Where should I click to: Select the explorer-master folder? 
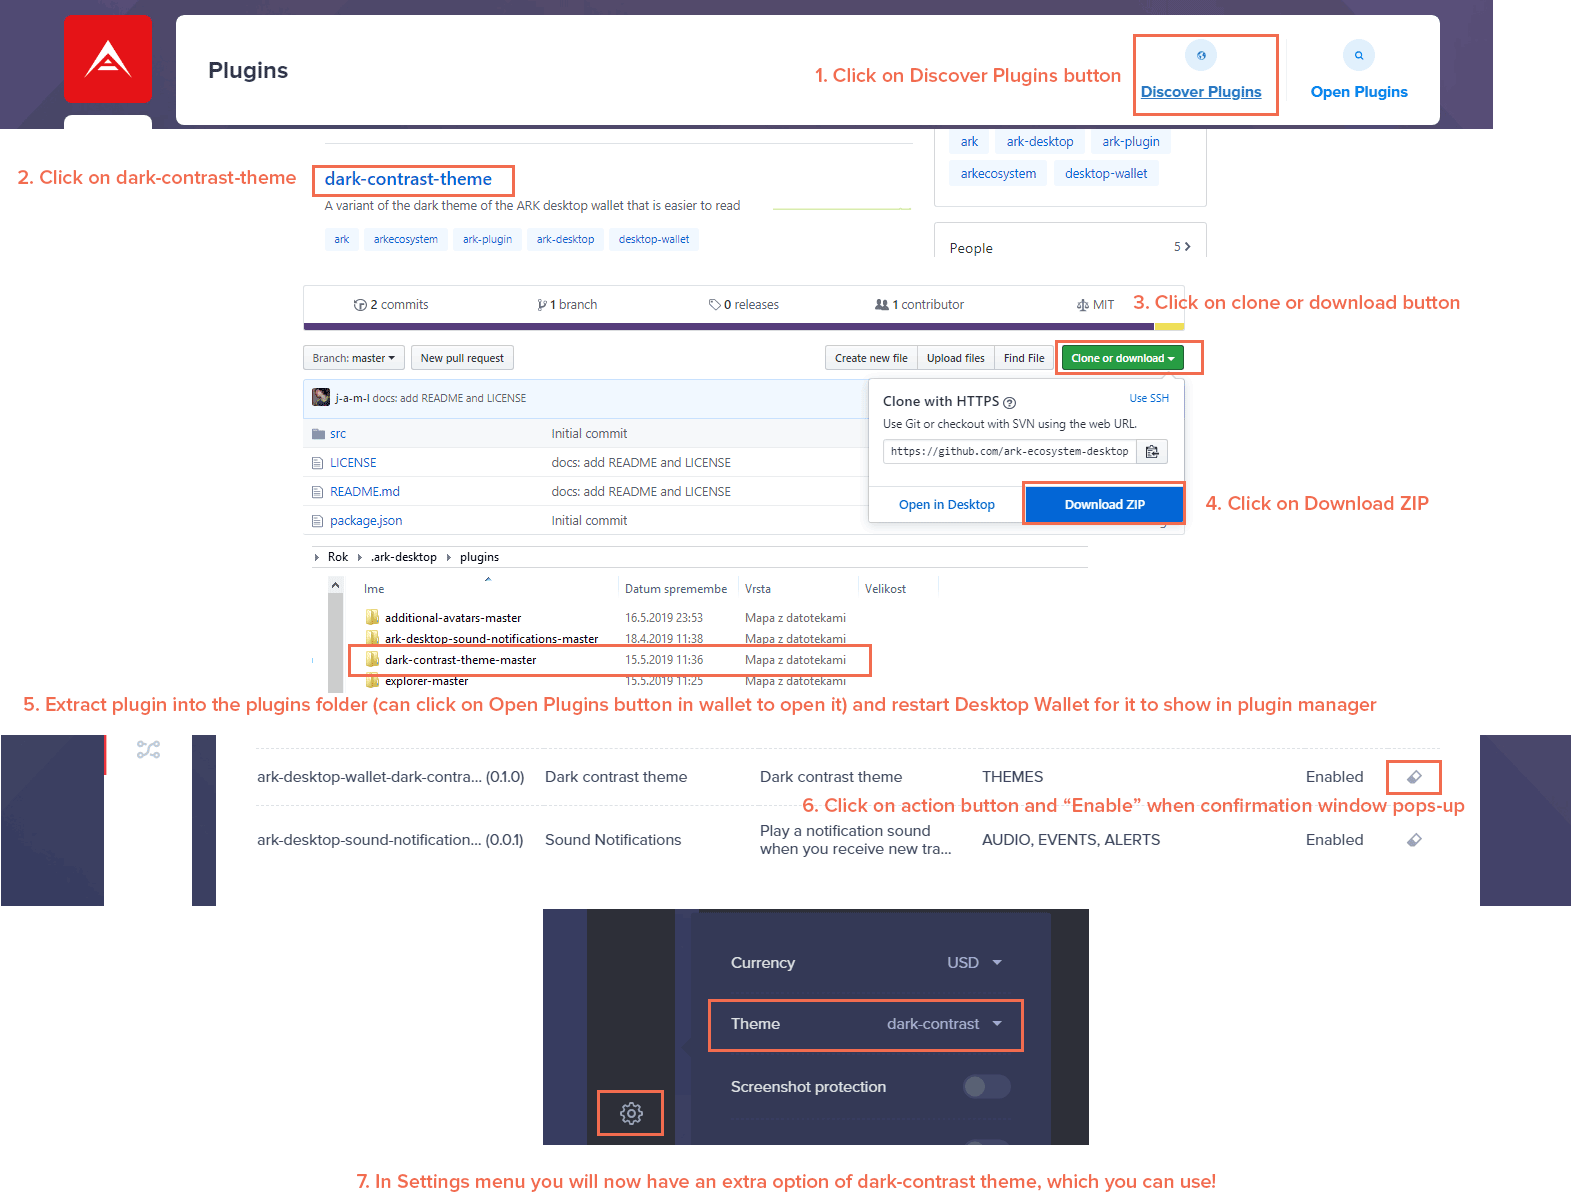pyautogui.click(x=426, y=681)
